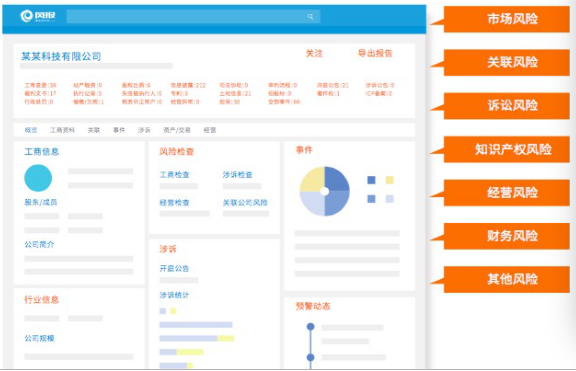Image resolution: width=576 pixels, height=371 pixels.
Task: Click the 风报 logo icon in header
Action: tap(27, 16)
